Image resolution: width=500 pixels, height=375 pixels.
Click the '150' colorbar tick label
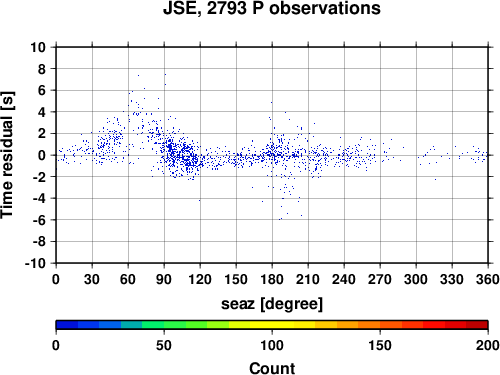(x=380, y=345)
